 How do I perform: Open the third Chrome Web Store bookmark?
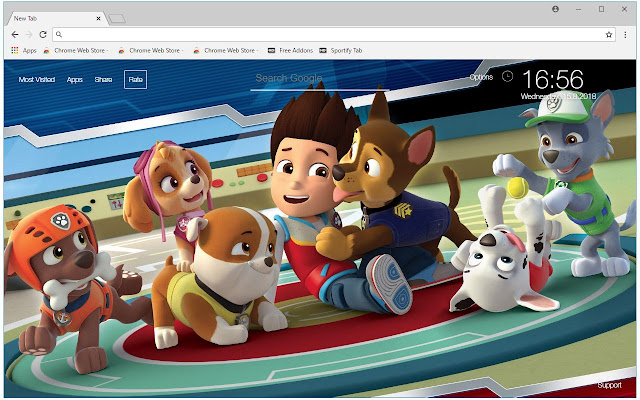225,50
